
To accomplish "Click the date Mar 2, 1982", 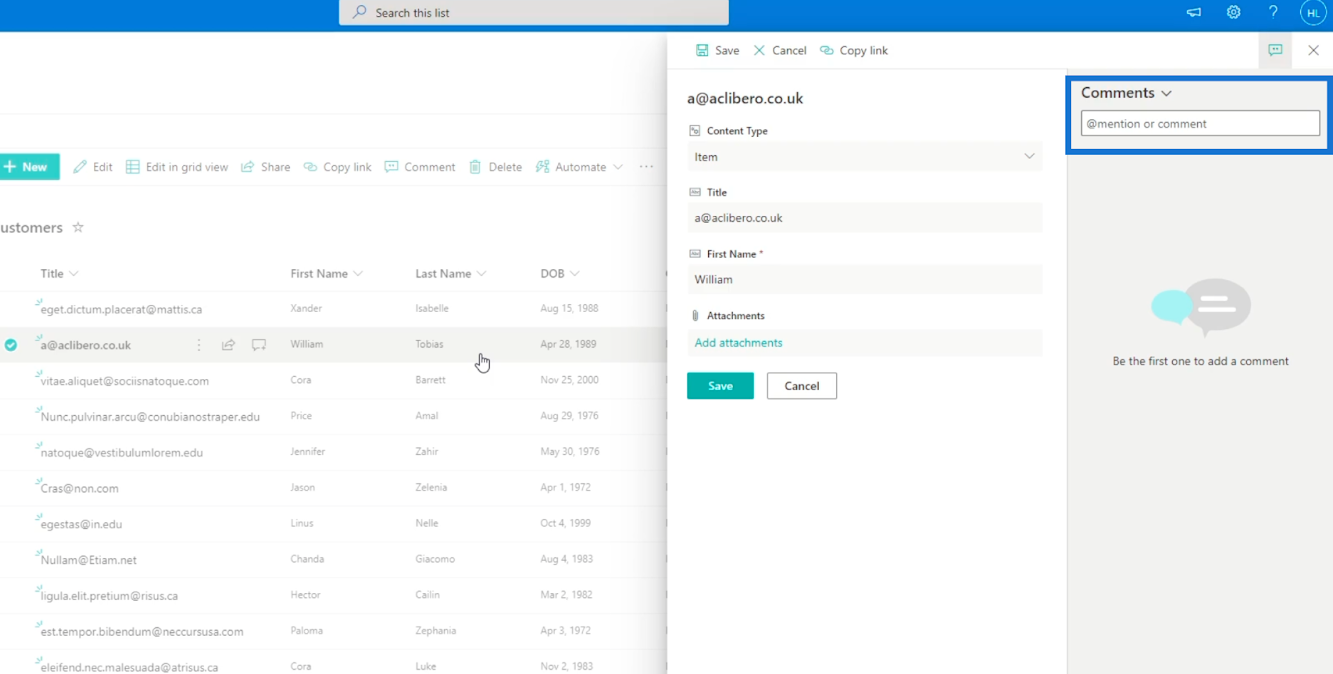I will [x=566, y=595].
